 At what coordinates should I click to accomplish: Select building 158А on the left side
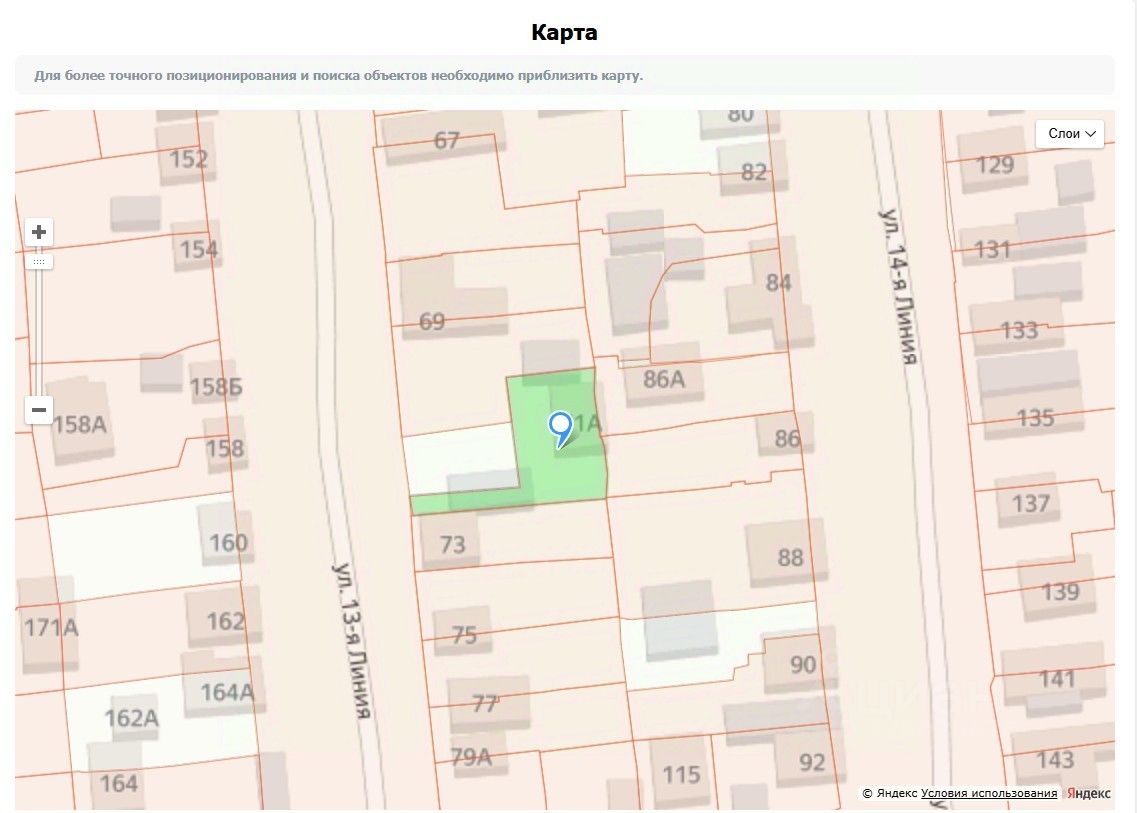click(x=79, y=423)
